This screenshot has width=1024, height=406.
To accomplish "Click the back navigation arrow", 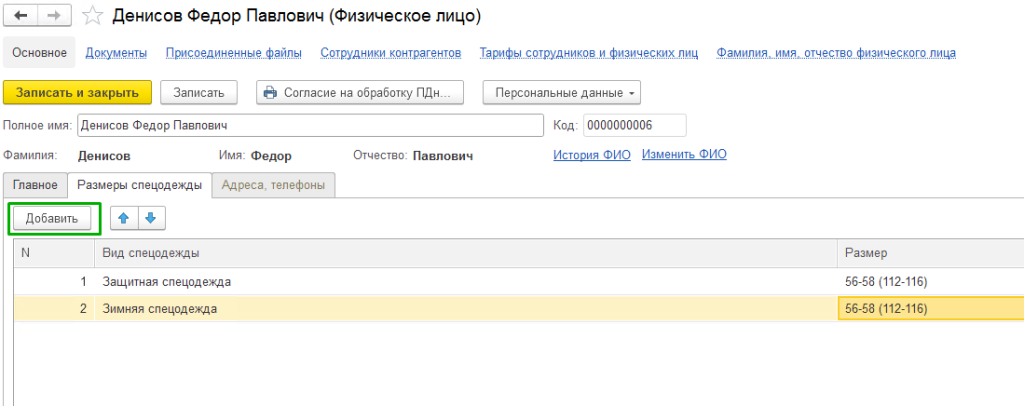I will [x=22, y=17].
